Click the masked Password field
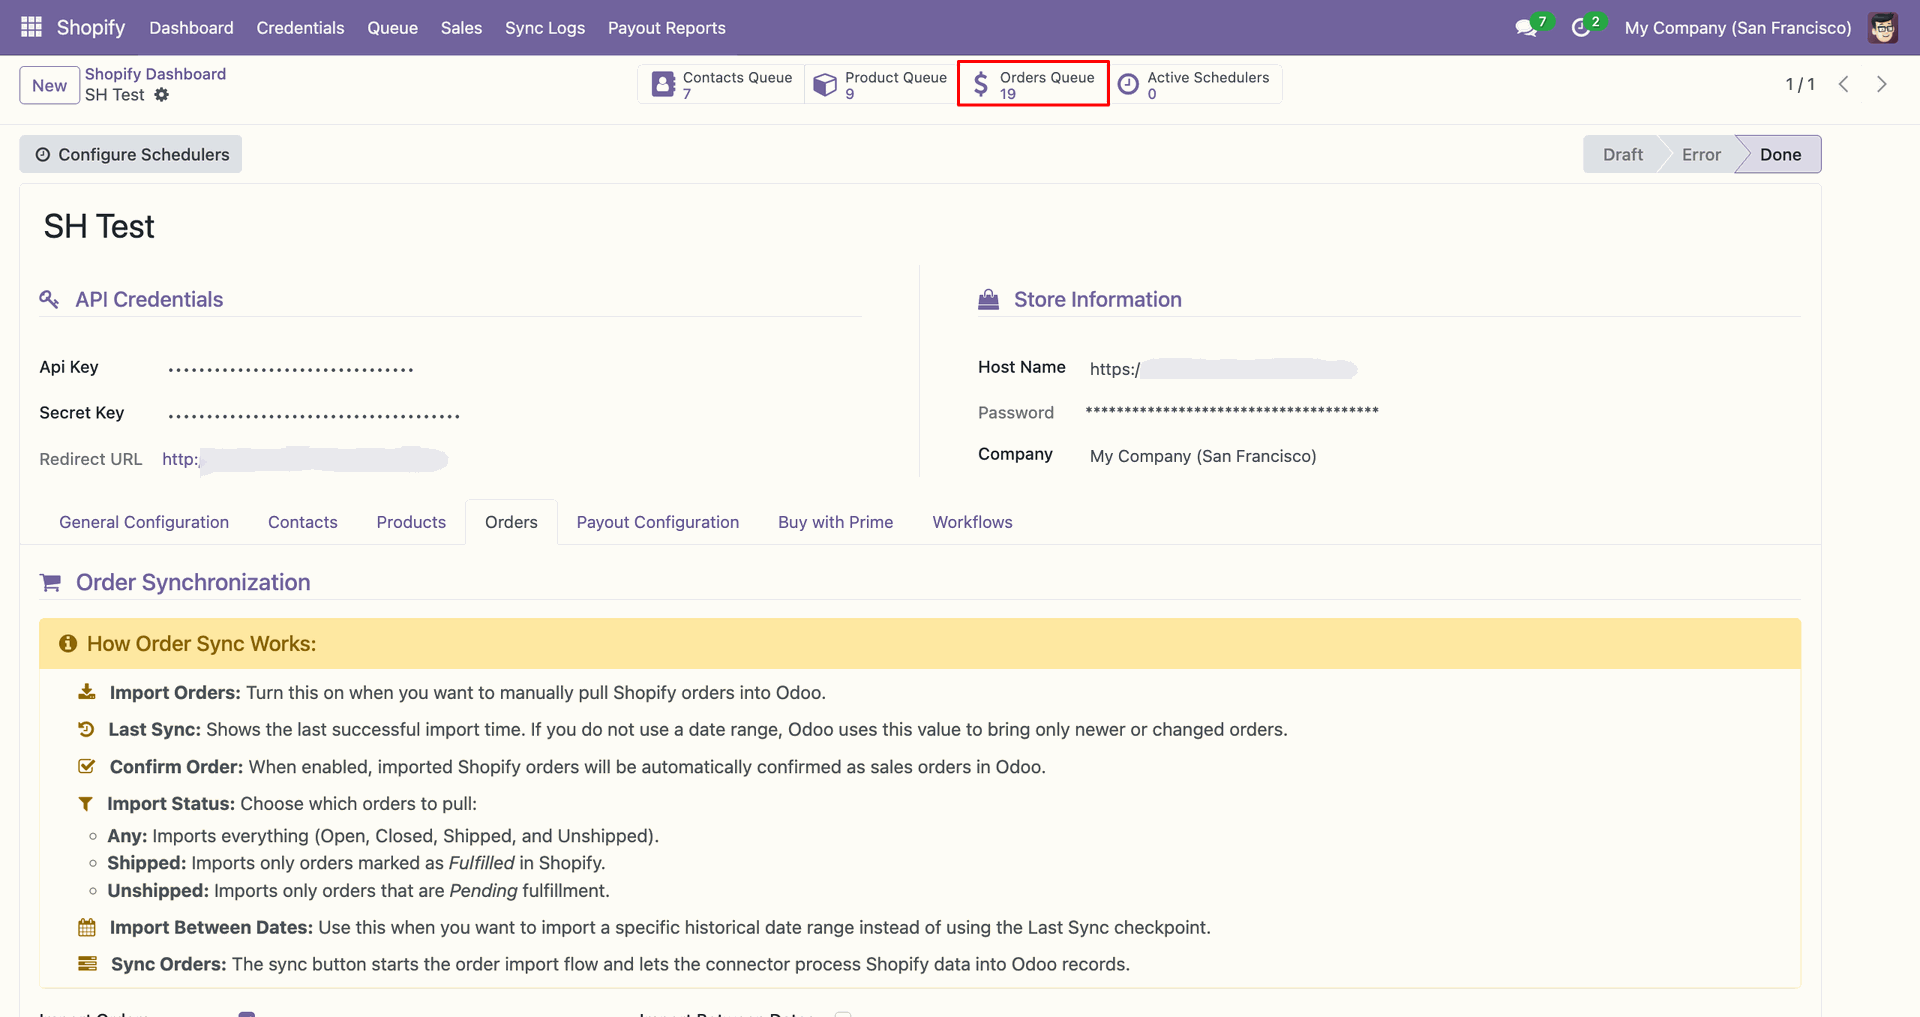The width and height of the screenshot is (1920, 1017). (1232, 411)
